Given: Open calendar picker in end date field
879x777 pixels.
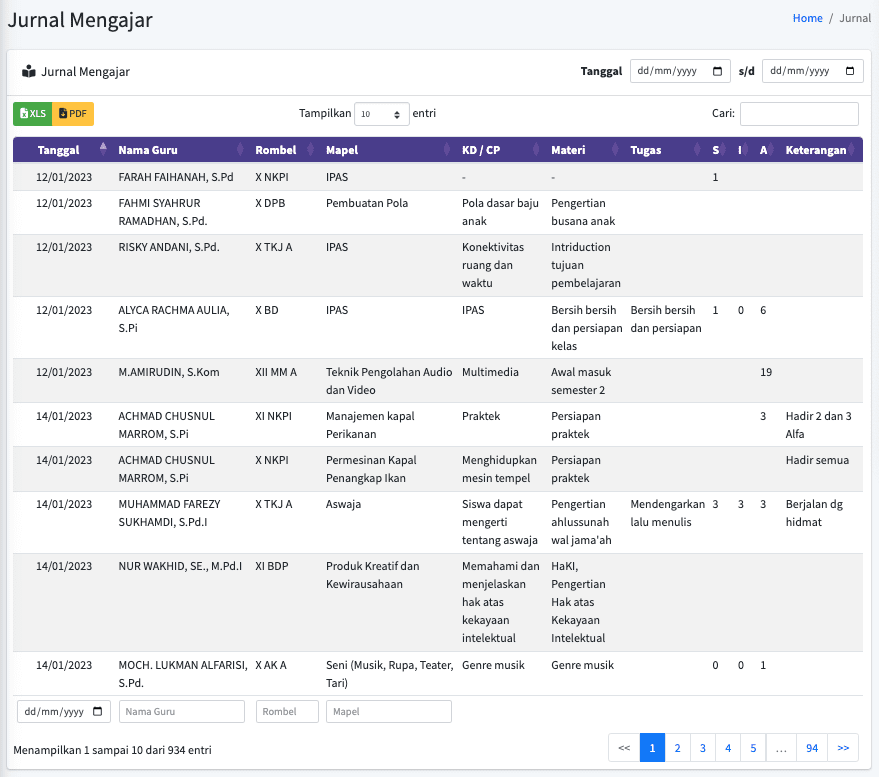Looking at the screenshot, I should pos(850,71).
